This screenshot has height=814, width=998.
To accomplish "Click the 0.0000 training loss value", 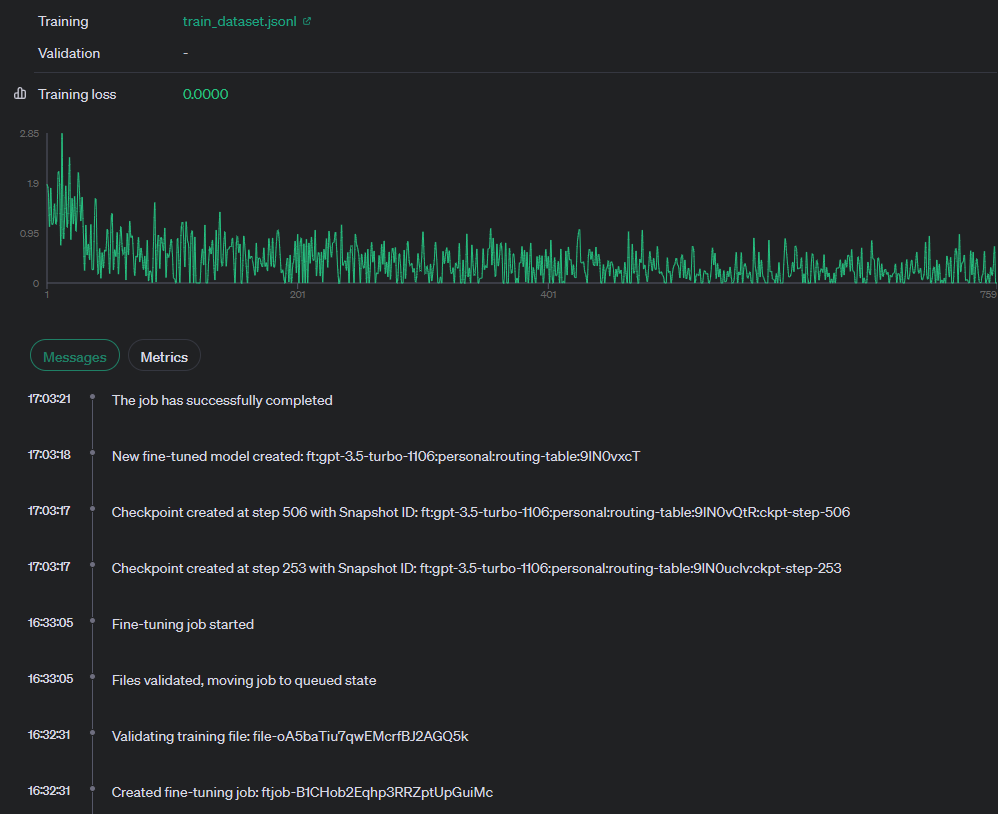I will 206,94.
